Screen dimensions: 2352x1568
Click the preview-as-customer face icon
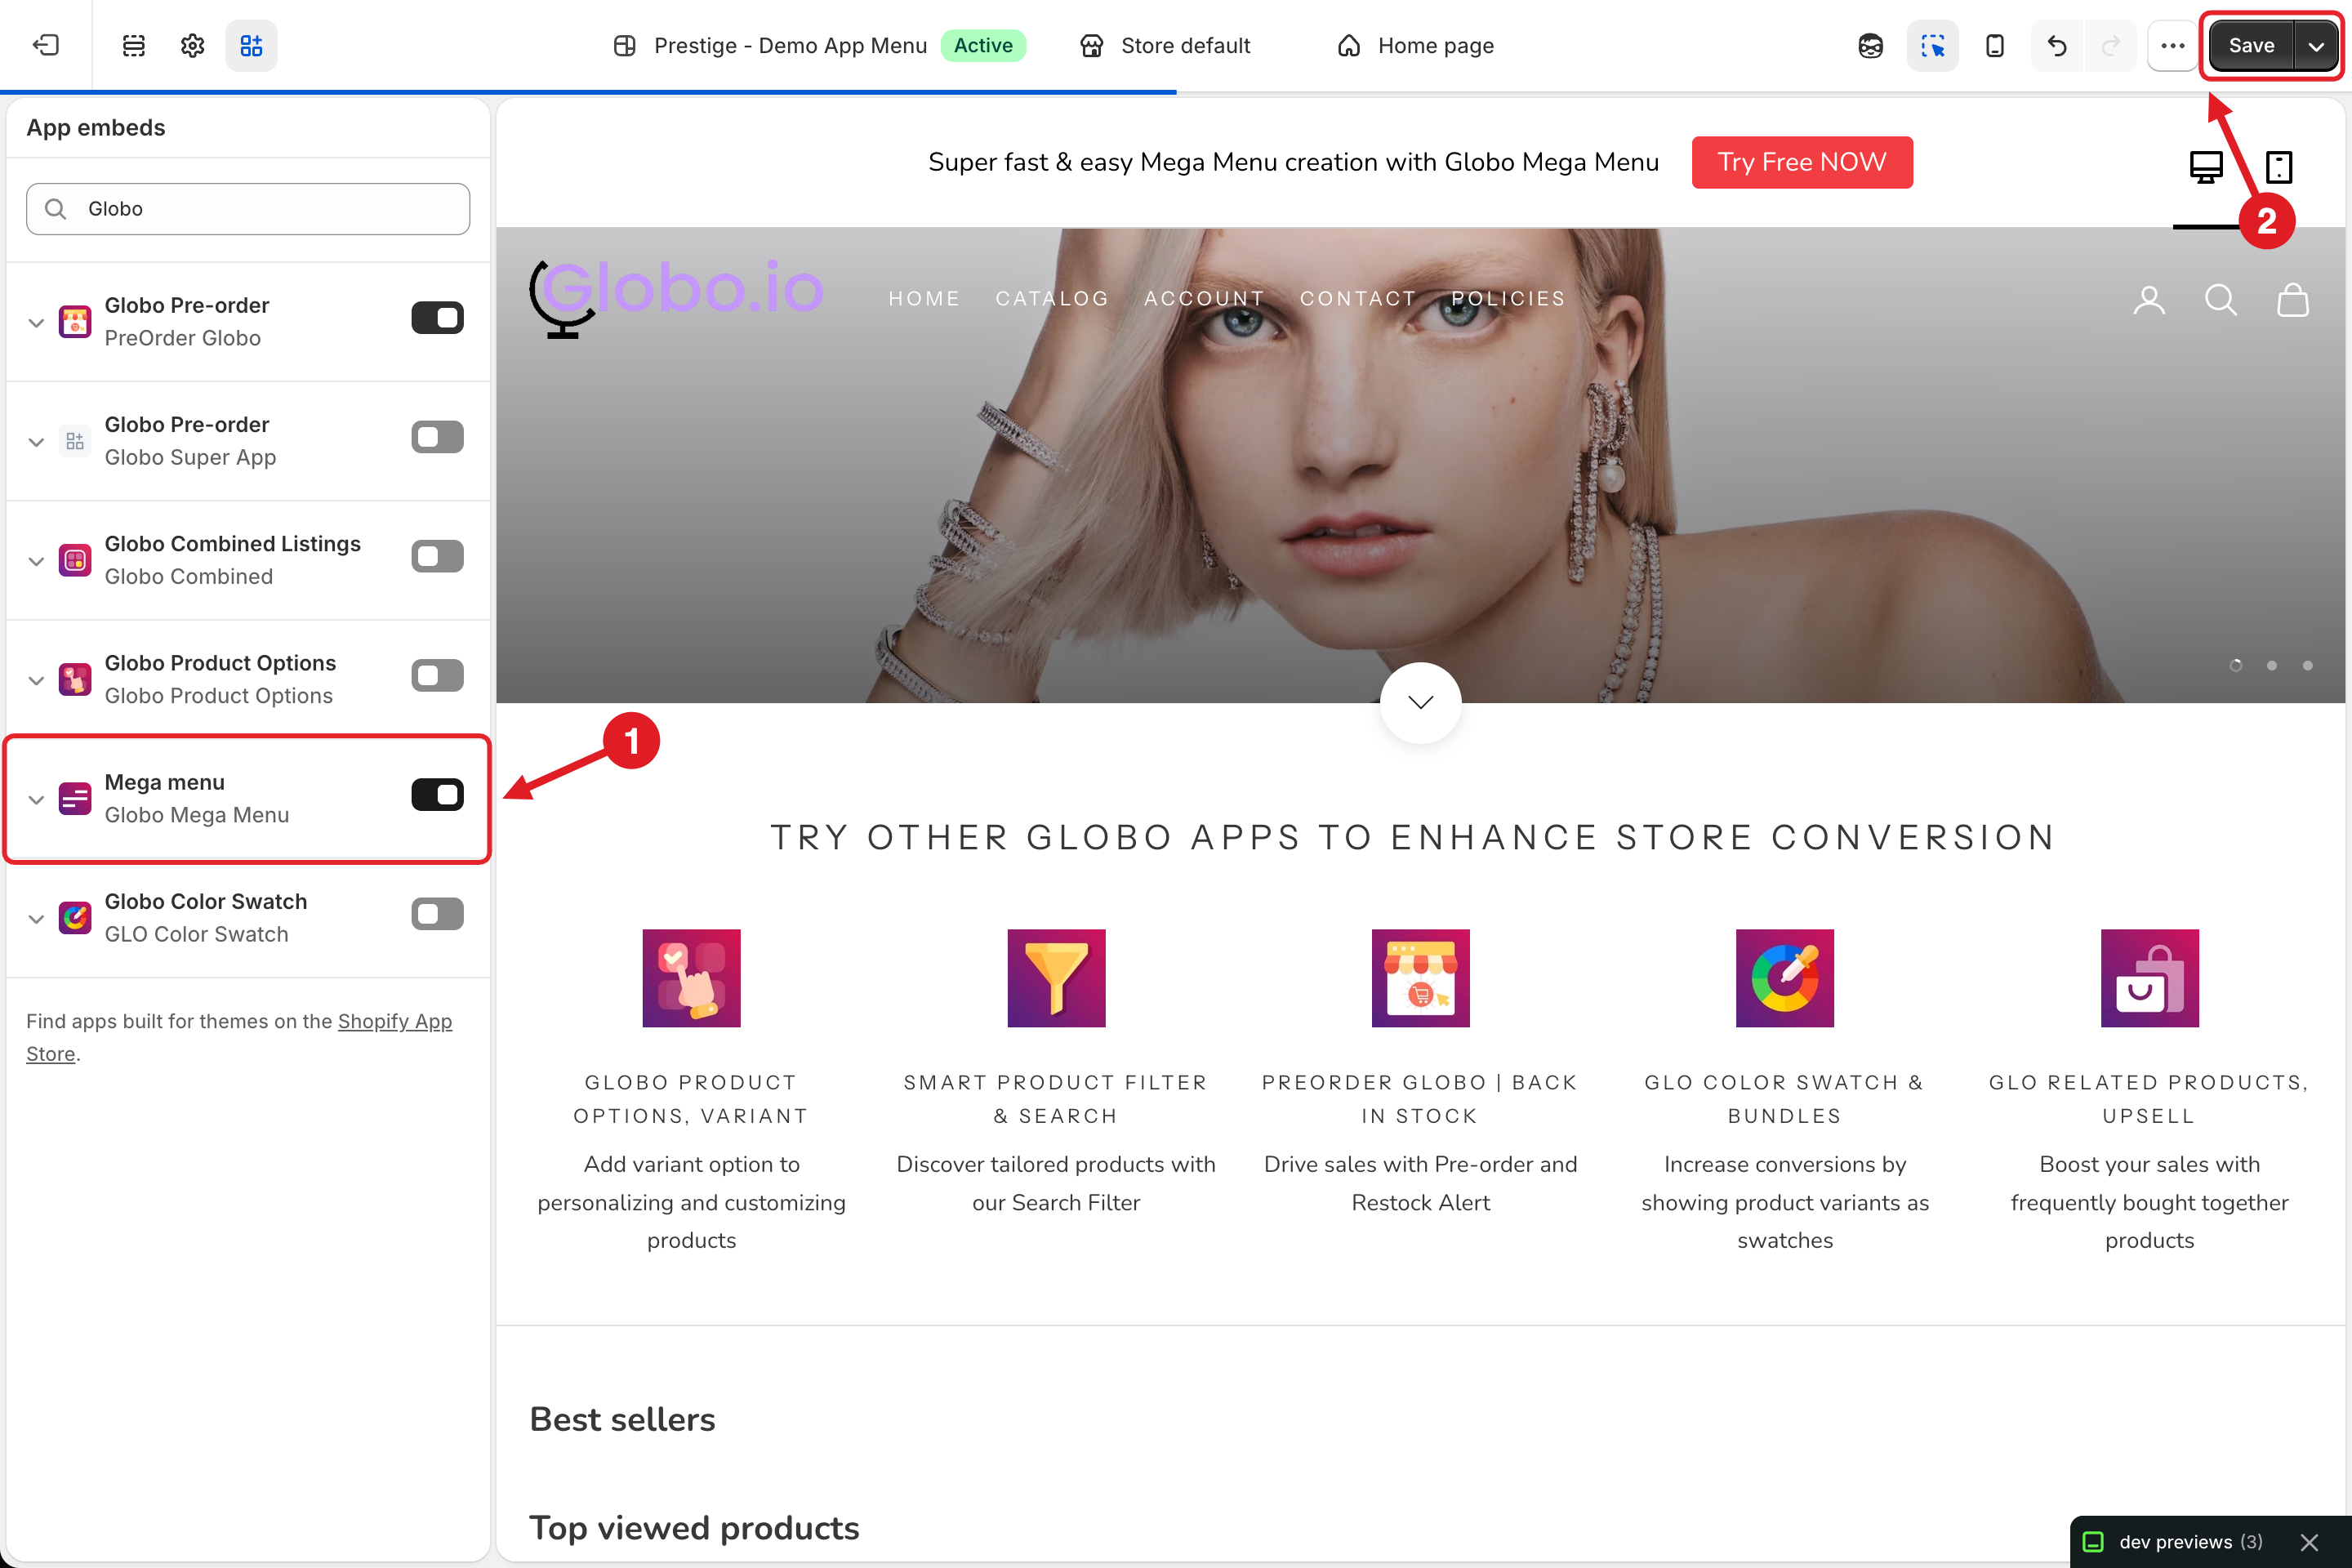[x=1870, y=45]
